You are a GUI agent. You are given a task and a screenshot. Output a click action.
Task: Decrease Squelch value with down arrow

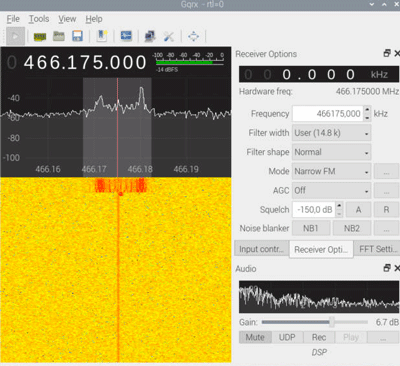(339, 213)
